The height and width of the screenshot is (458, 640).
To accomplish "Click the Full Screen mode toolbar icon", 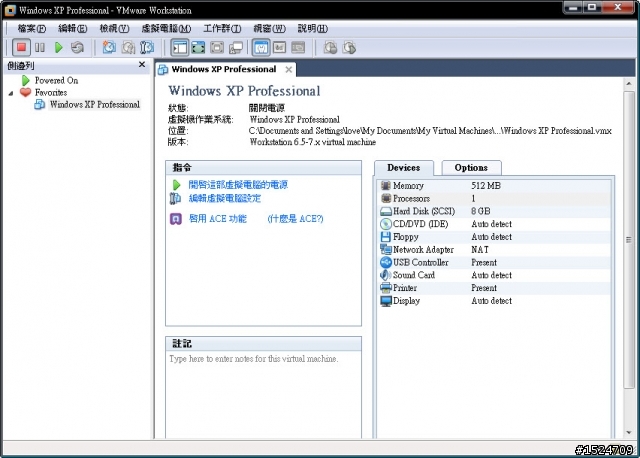I will 198,48.
